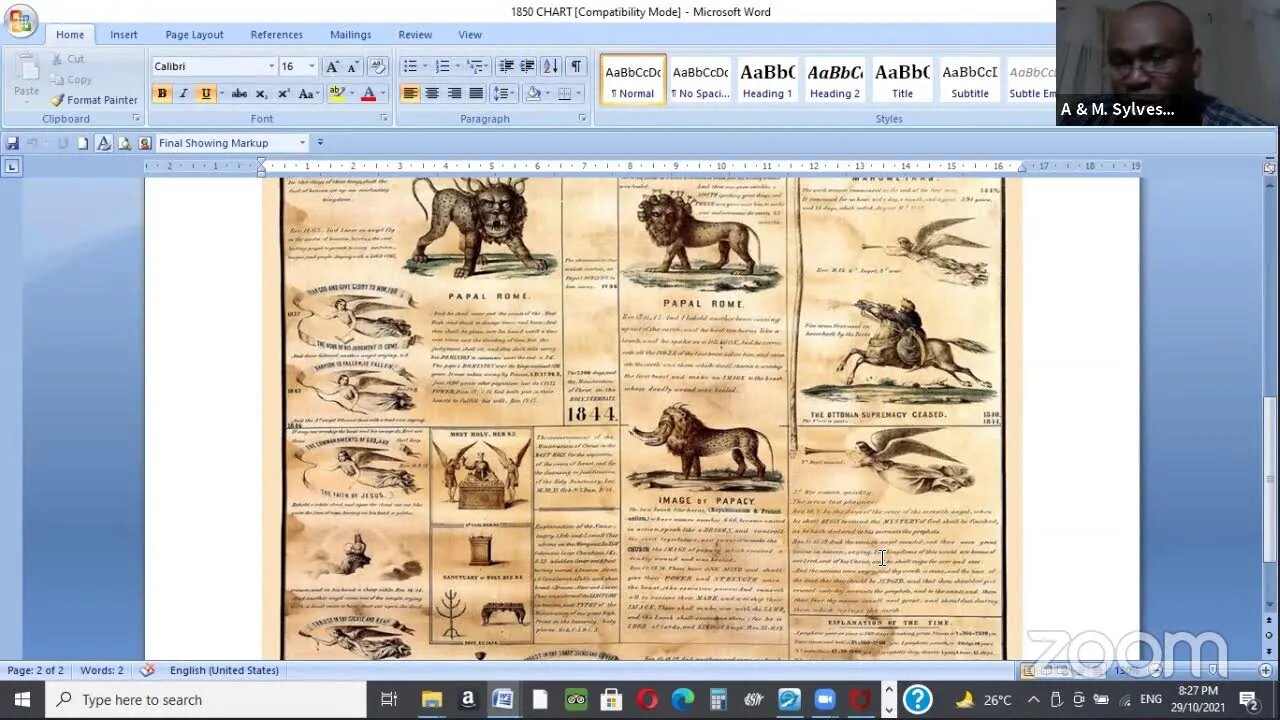Apply the No Spacing style
The width and height of the screenshot is (1280, 720).
[700, 79]
